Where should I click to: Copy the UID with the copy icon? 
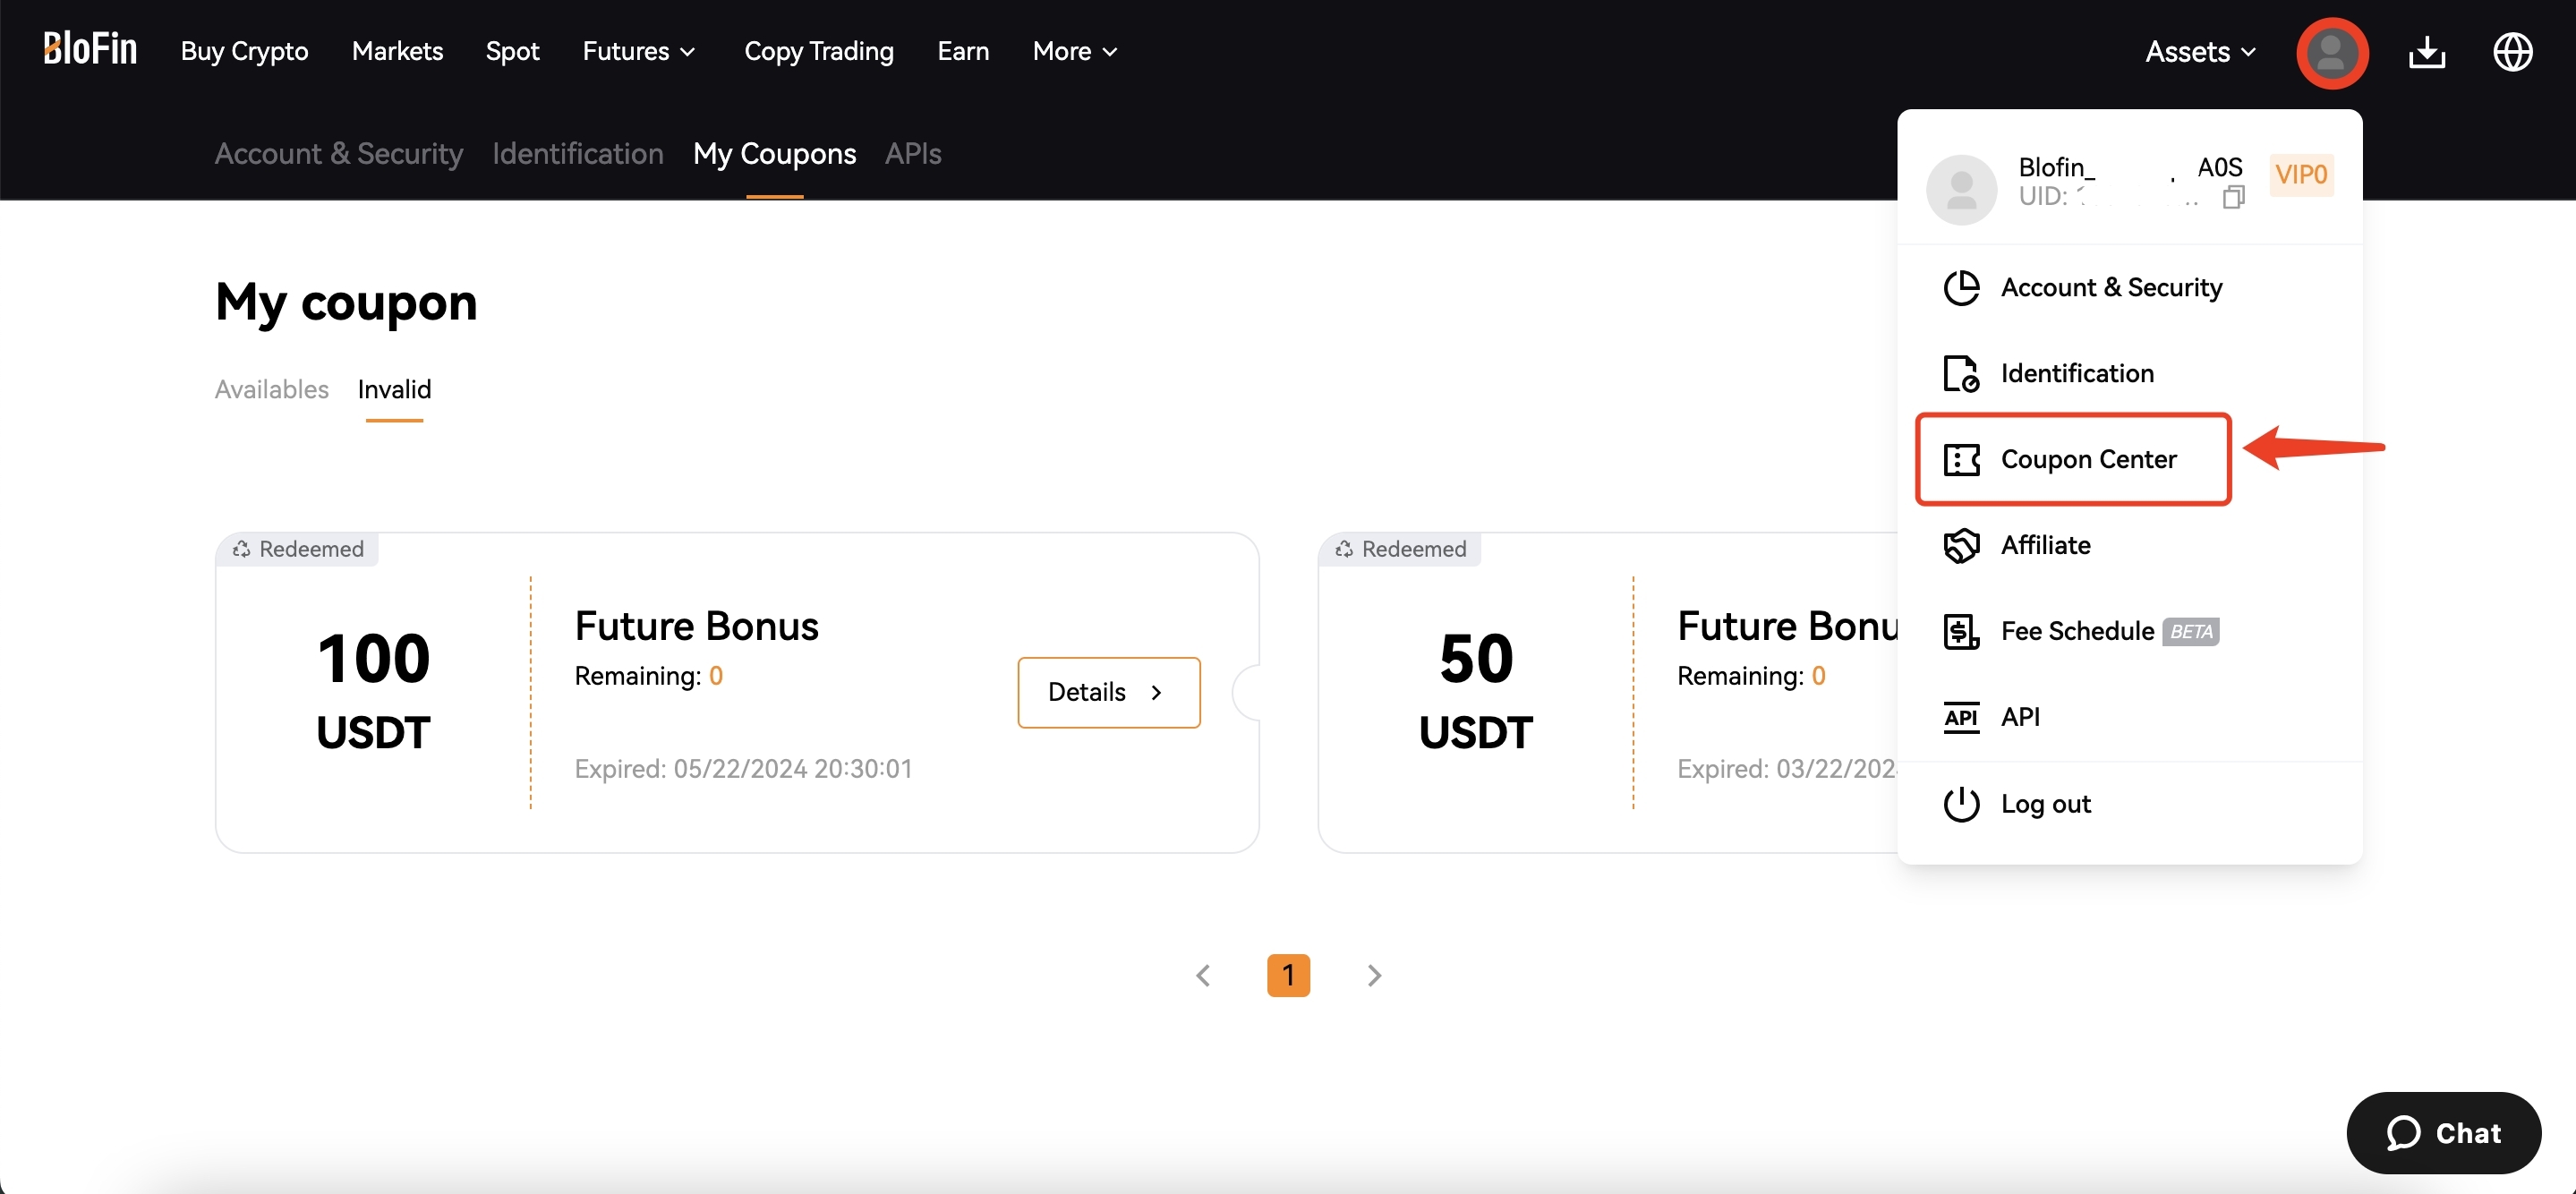point(2233,197)
